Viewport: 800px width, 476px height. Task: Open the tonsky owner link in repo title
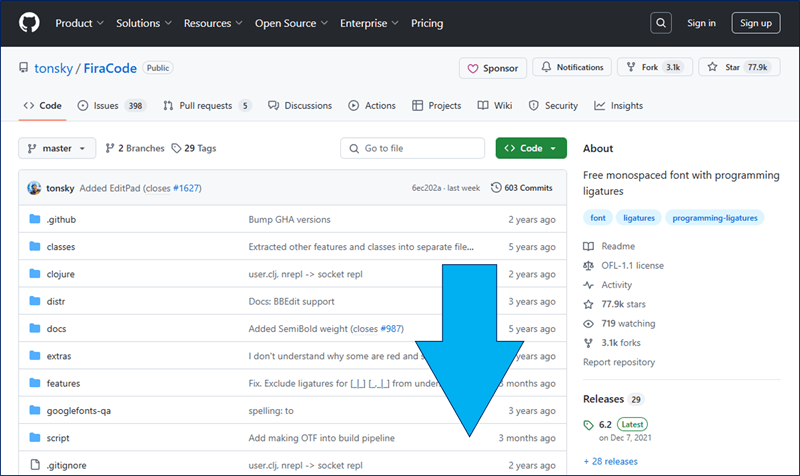click(53, 68)
